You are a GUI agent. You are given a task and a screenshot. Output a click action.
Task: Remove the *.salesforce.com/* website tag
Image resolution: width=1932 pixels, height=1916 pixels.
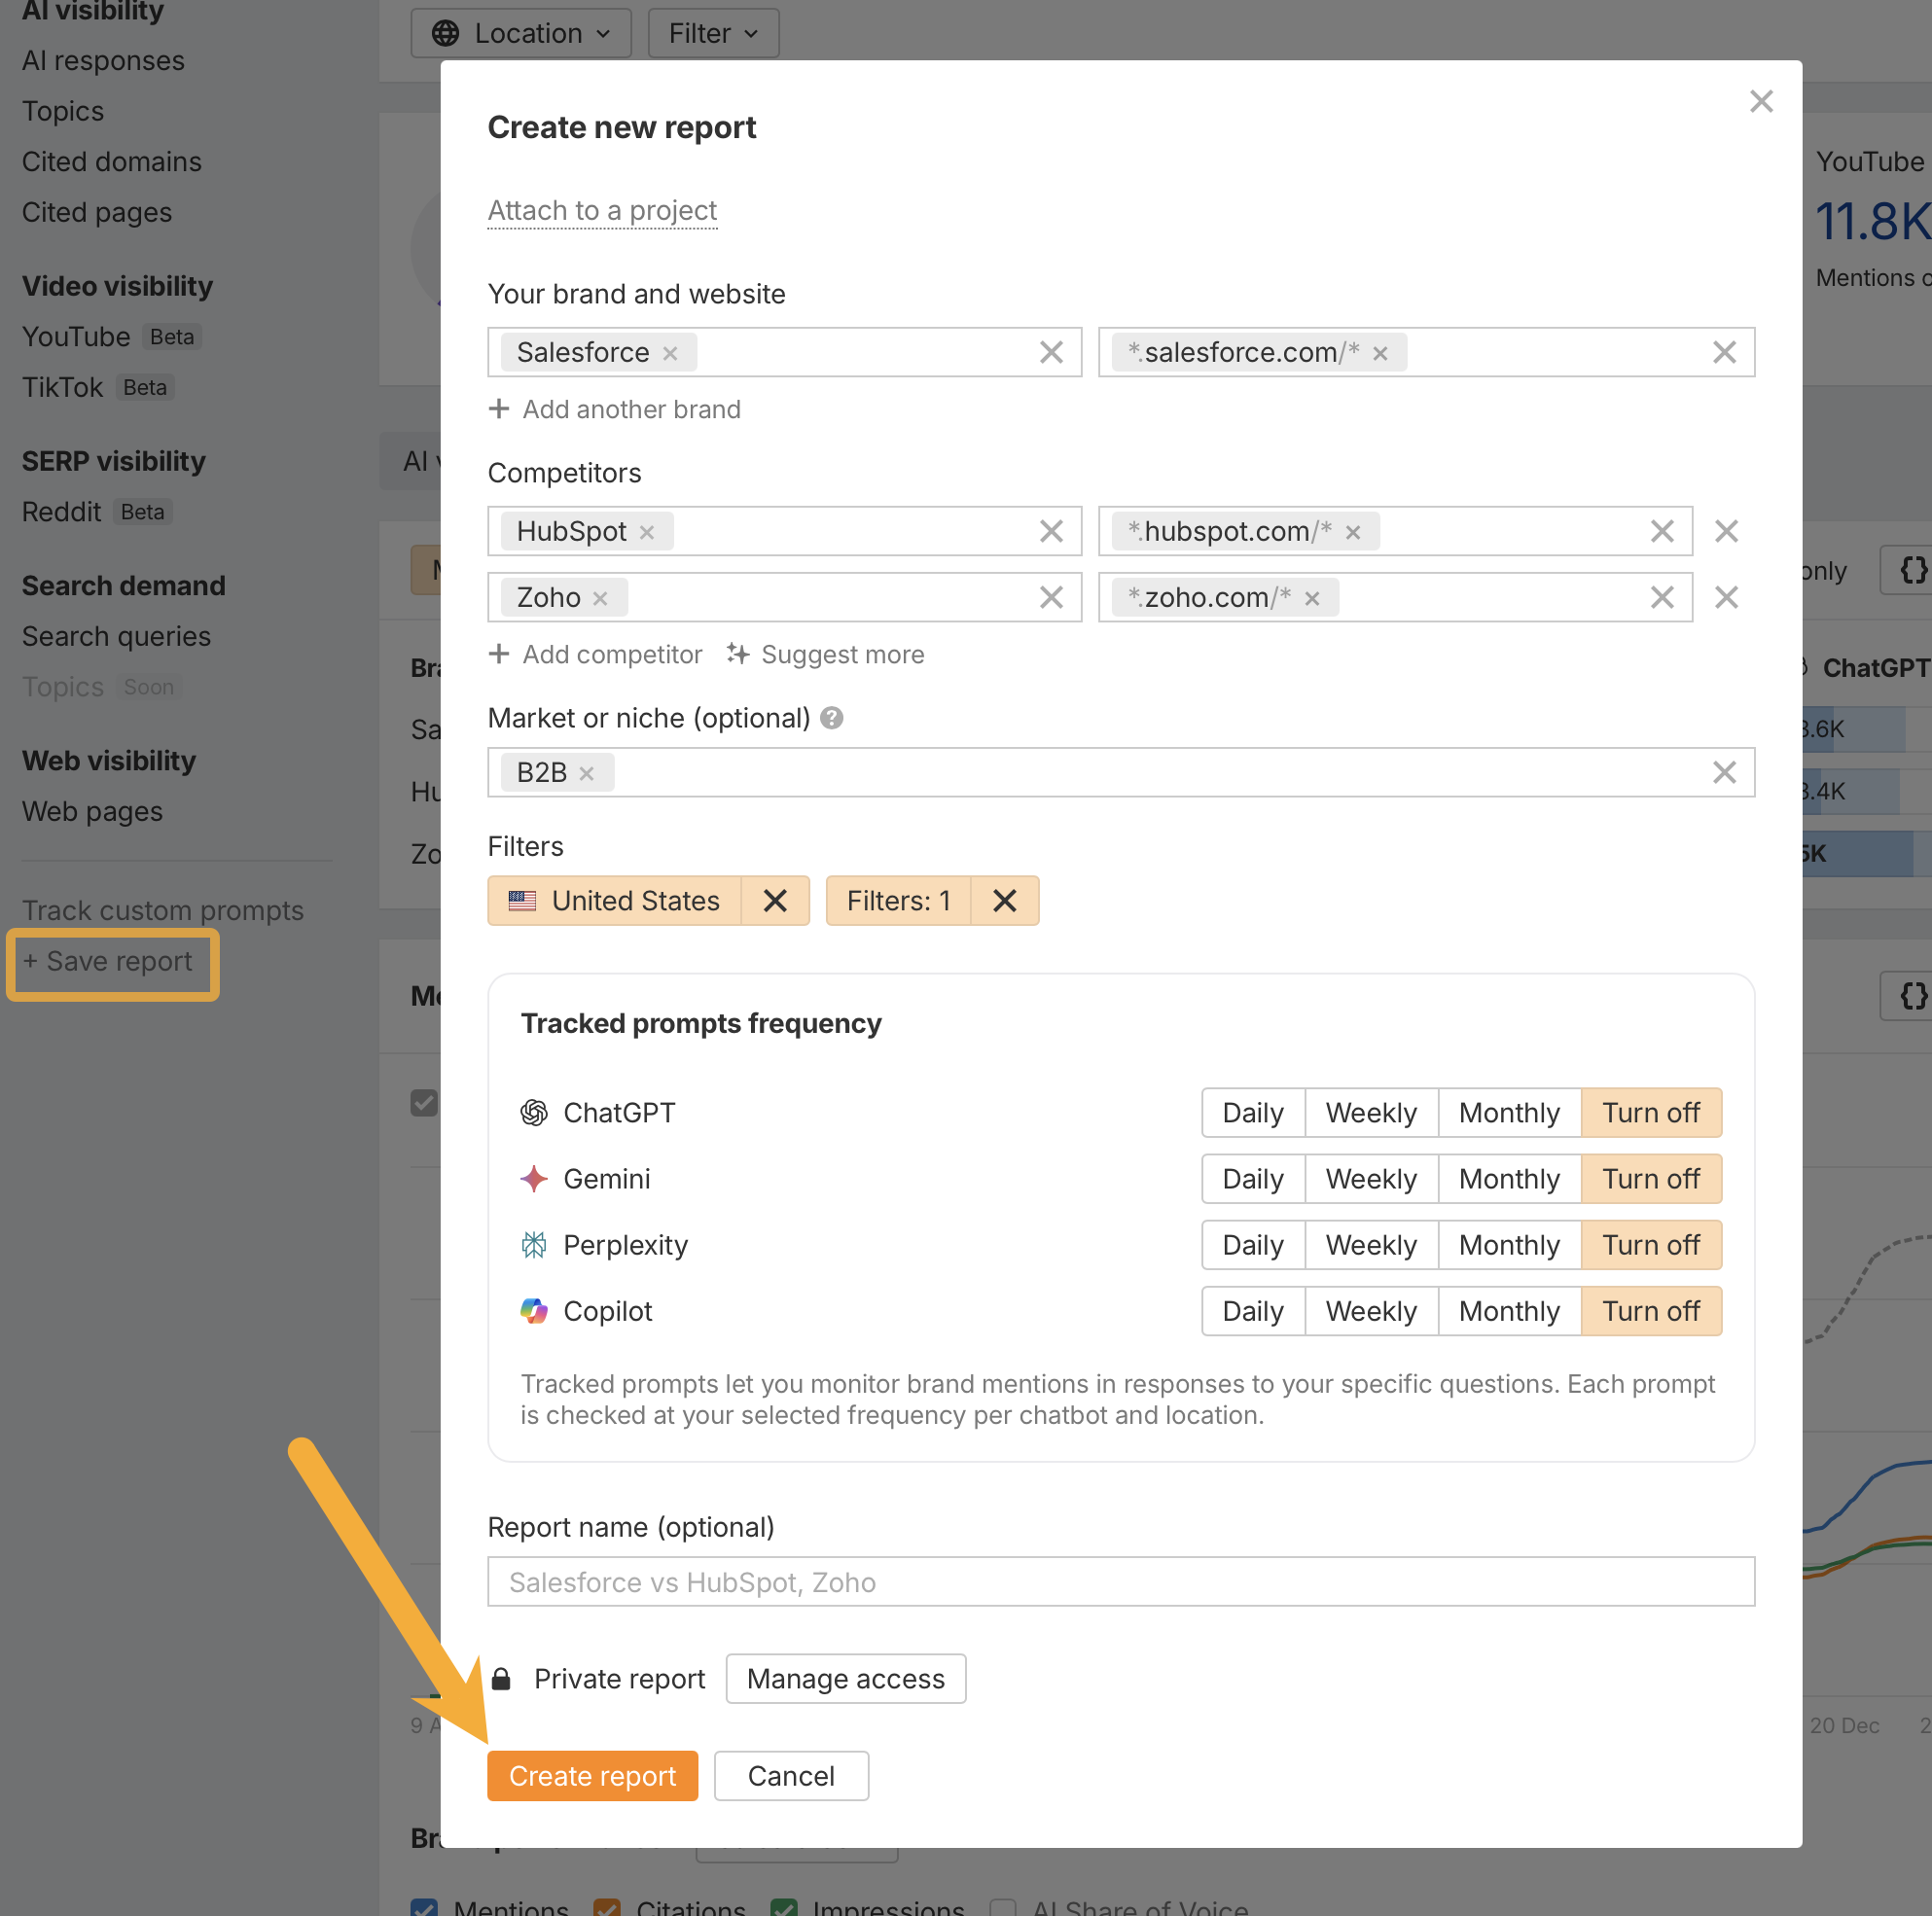[1379, 353]
